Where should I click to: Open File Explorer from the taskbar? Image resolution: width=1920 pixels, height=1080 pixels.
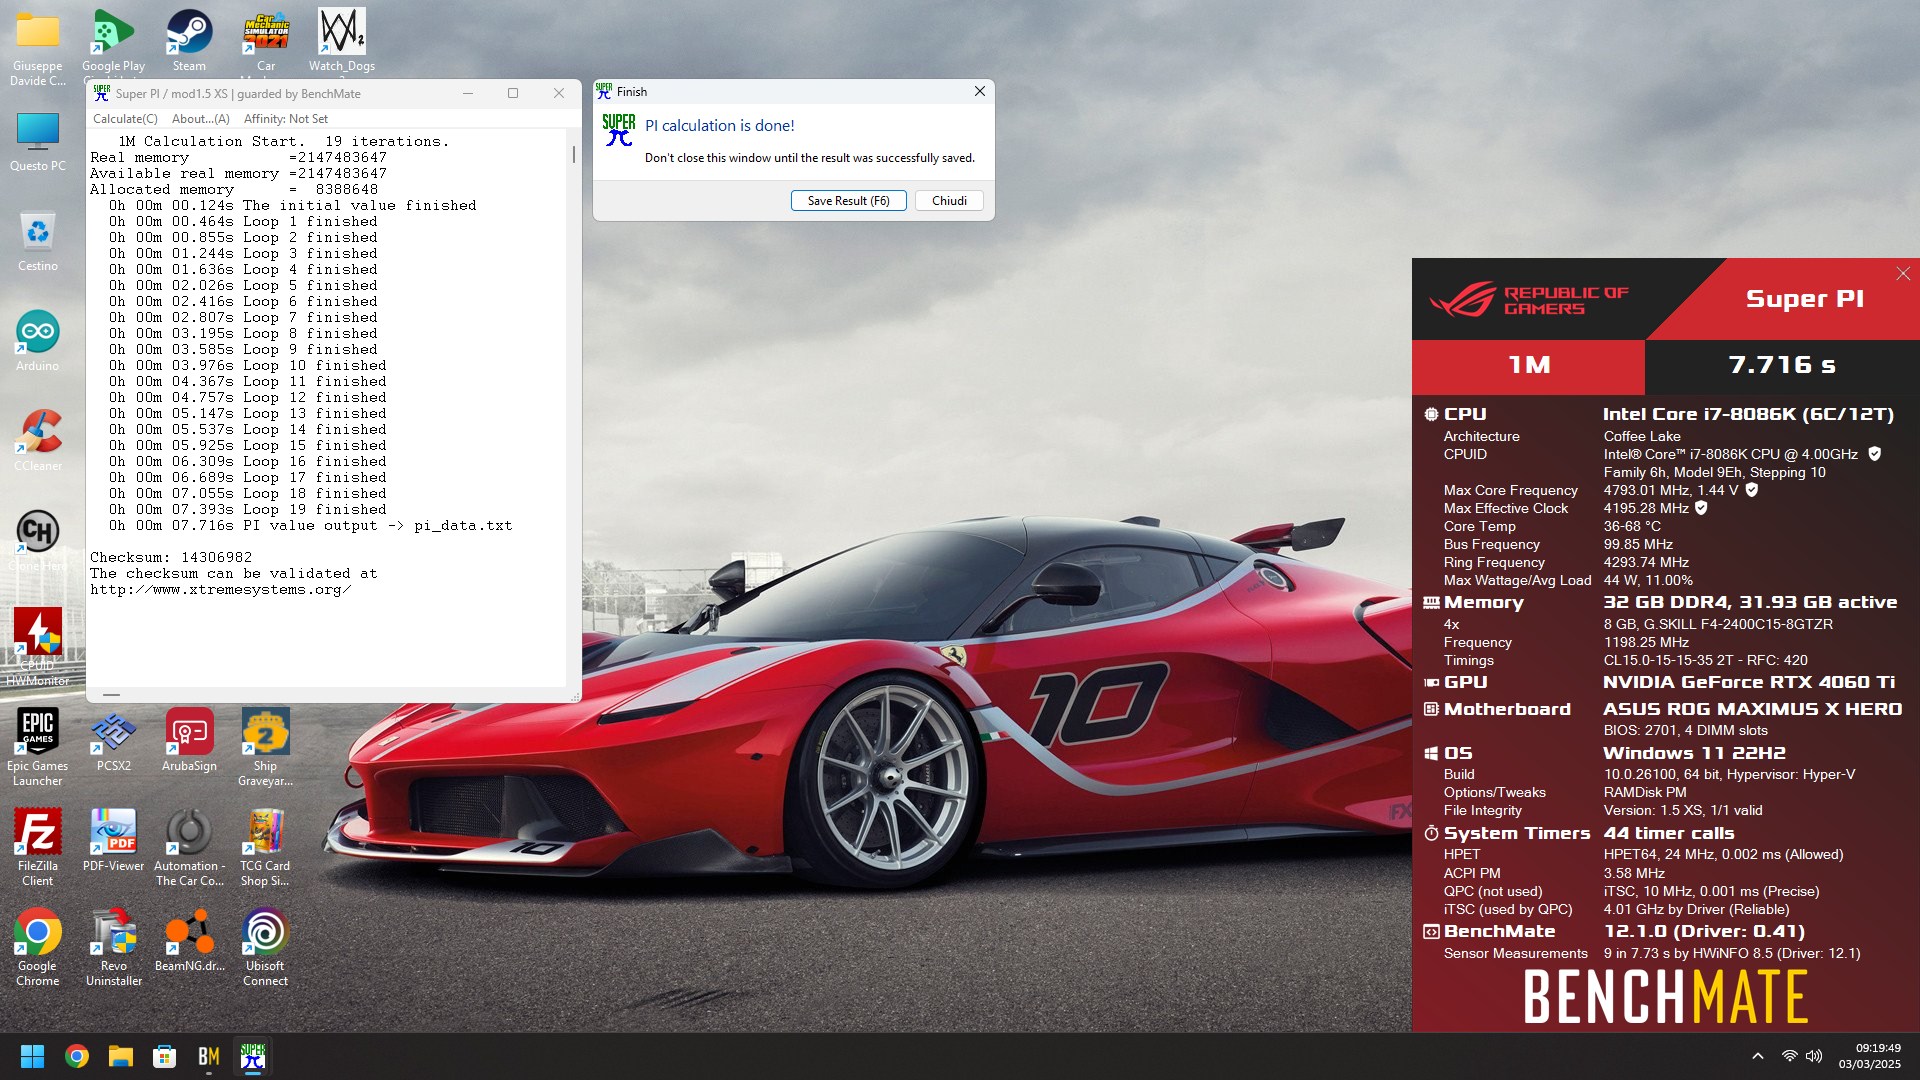click(x=120, y=1056)
